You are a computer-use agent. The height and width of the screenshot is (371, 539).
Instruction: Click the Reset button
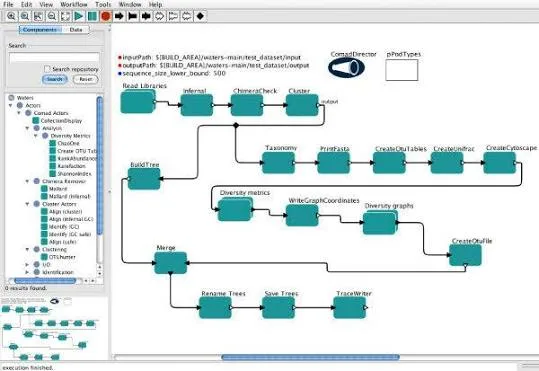click(86, 79)
